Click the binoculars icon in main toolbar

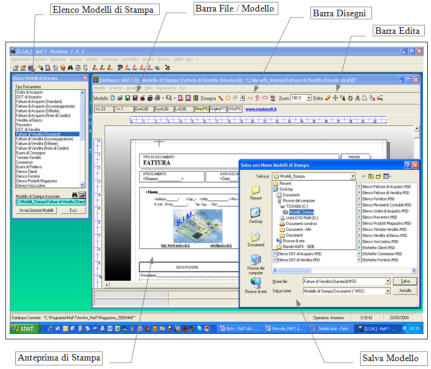(70, 68)
